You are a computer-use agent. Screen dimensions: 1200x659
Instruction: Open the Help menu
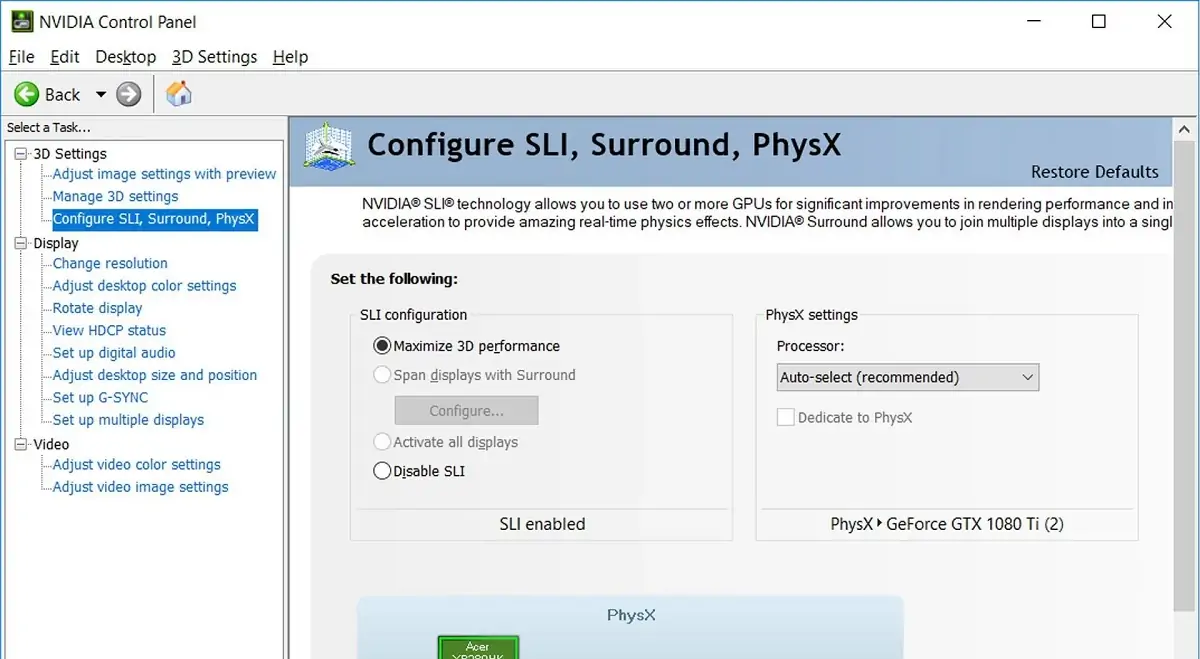pos(290,57)
